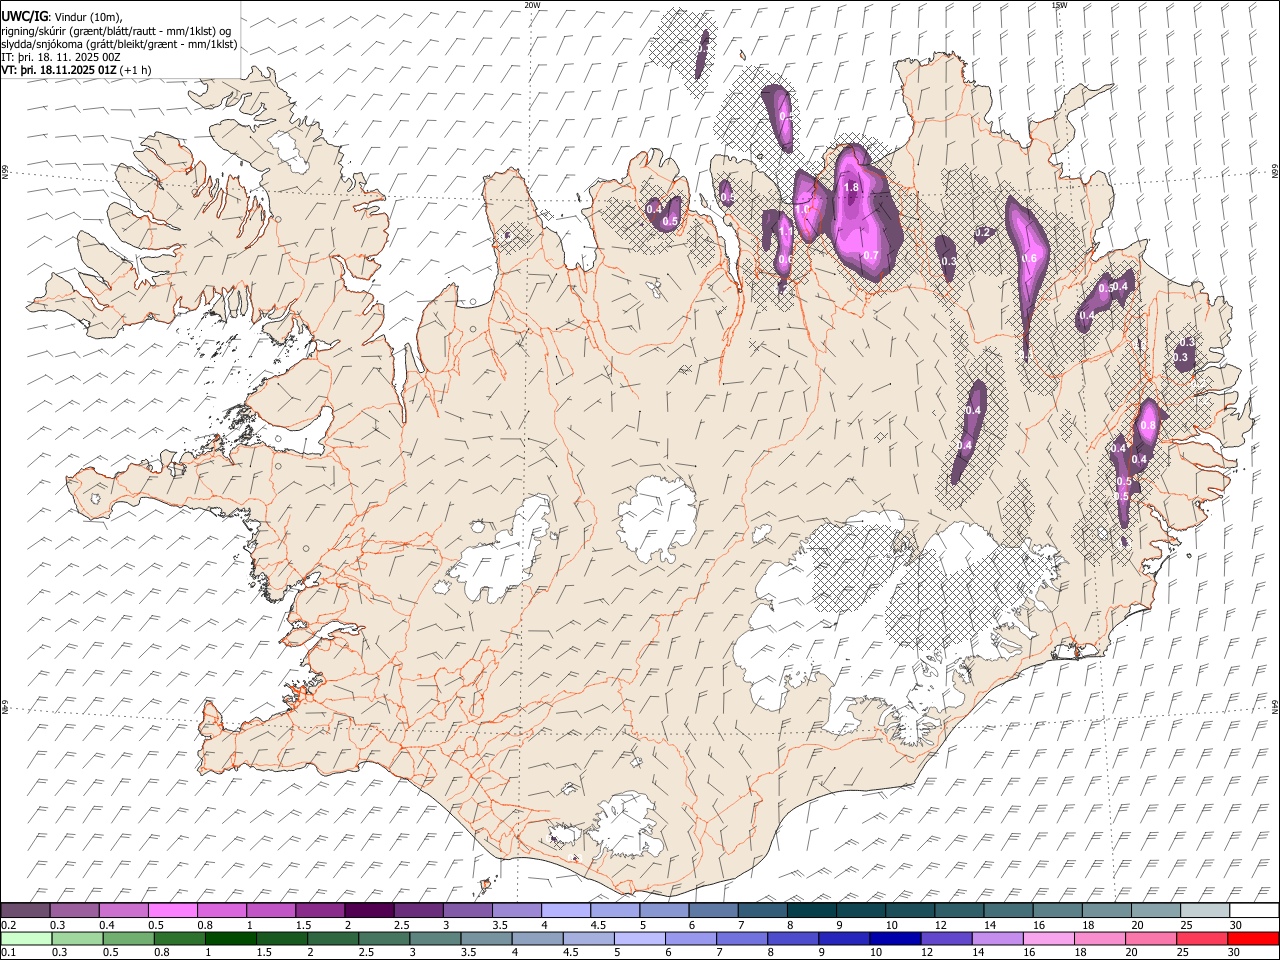Click the '15W' longitude label at the top
Image resolution: width=1280 pixels, height=960 pixels.
(1058, 5)
